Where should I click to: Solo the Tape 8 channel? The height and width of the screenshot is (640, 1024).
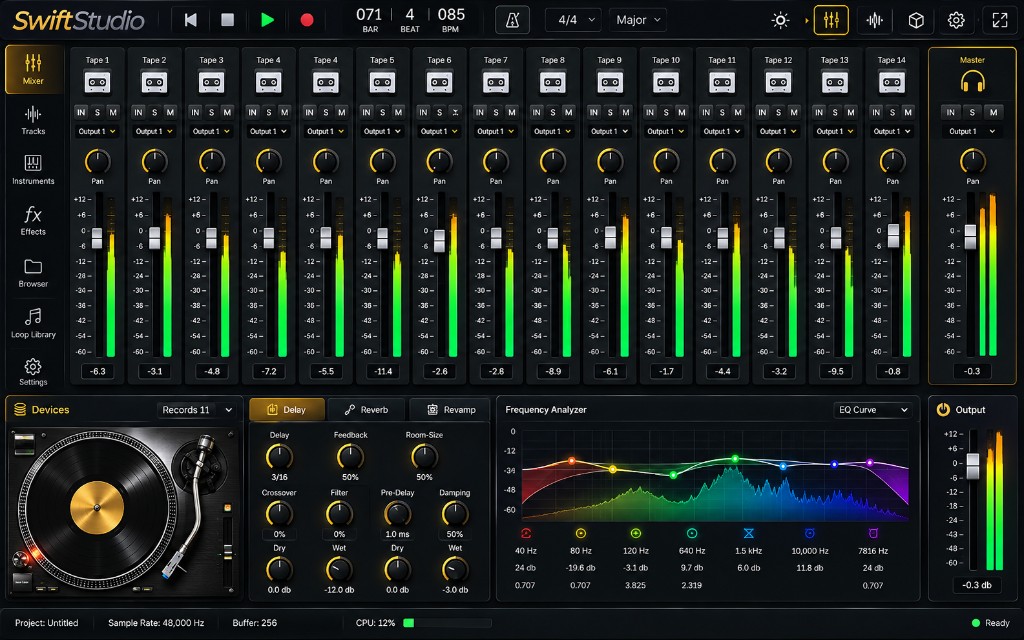coord(552,112)
